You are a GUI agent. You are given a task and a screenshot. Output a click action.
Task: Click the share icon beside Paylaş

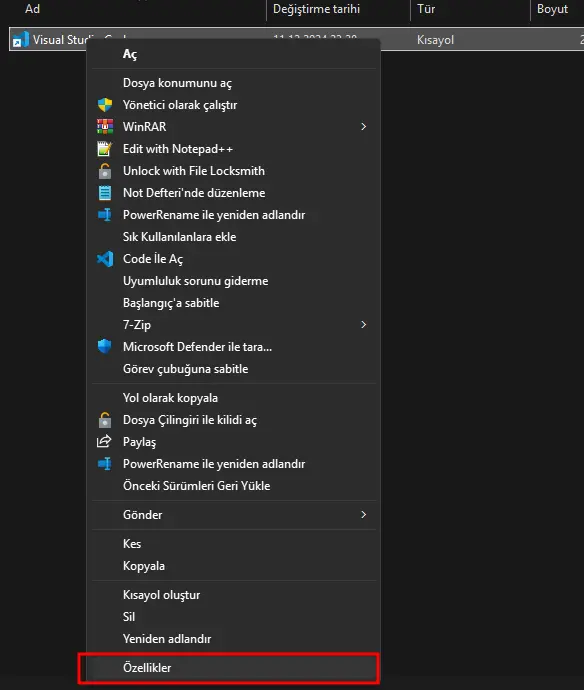coord(104,441)
